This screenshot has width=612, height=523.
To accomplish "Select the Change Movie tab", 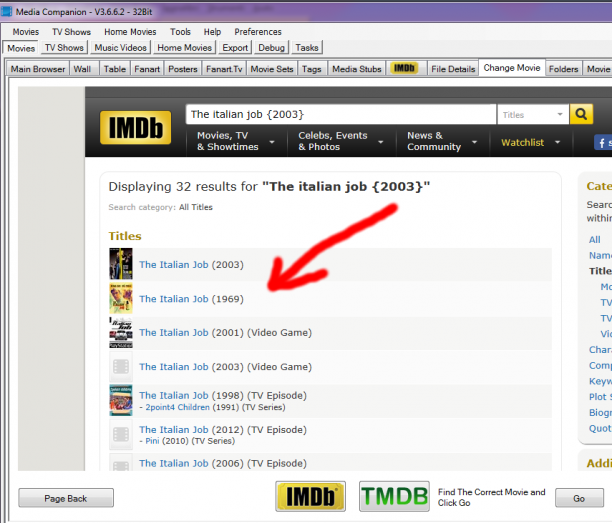I will click(512, 68).
